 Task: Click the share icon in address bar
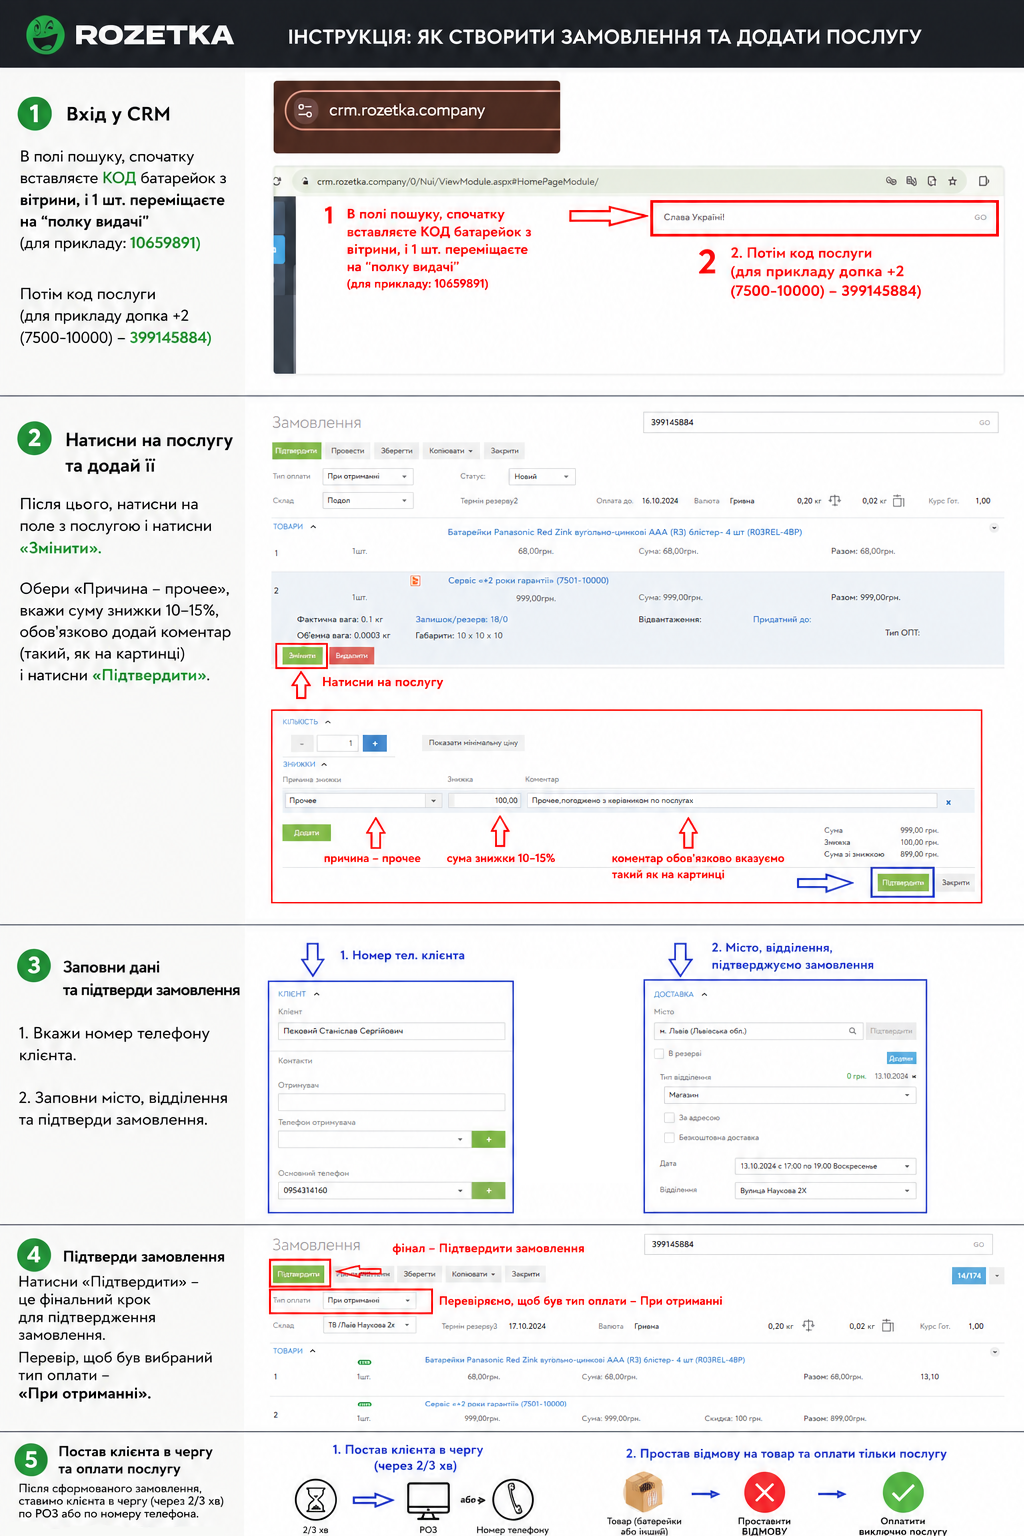(932, 181)
